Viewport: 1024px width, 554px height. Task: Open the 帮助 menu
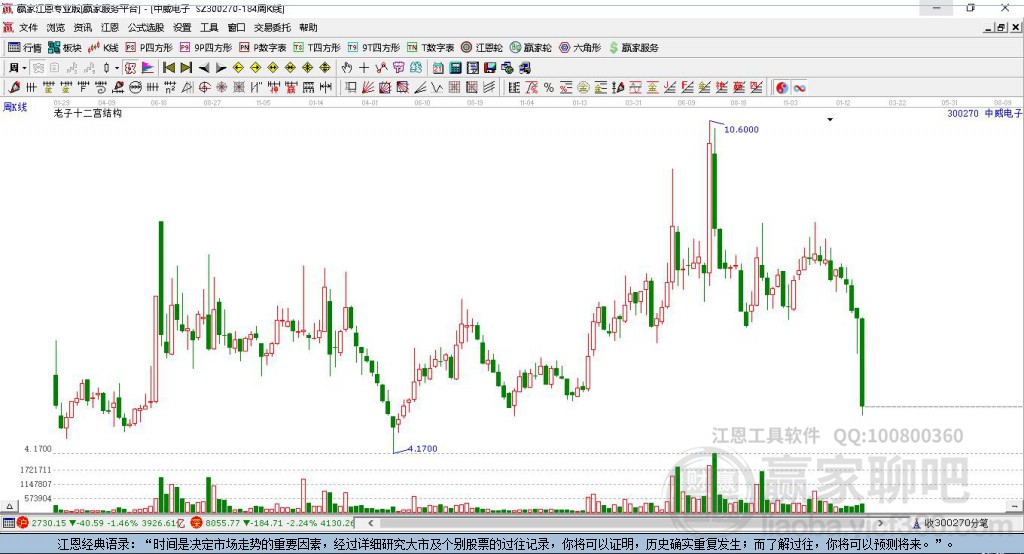[308, 27]
